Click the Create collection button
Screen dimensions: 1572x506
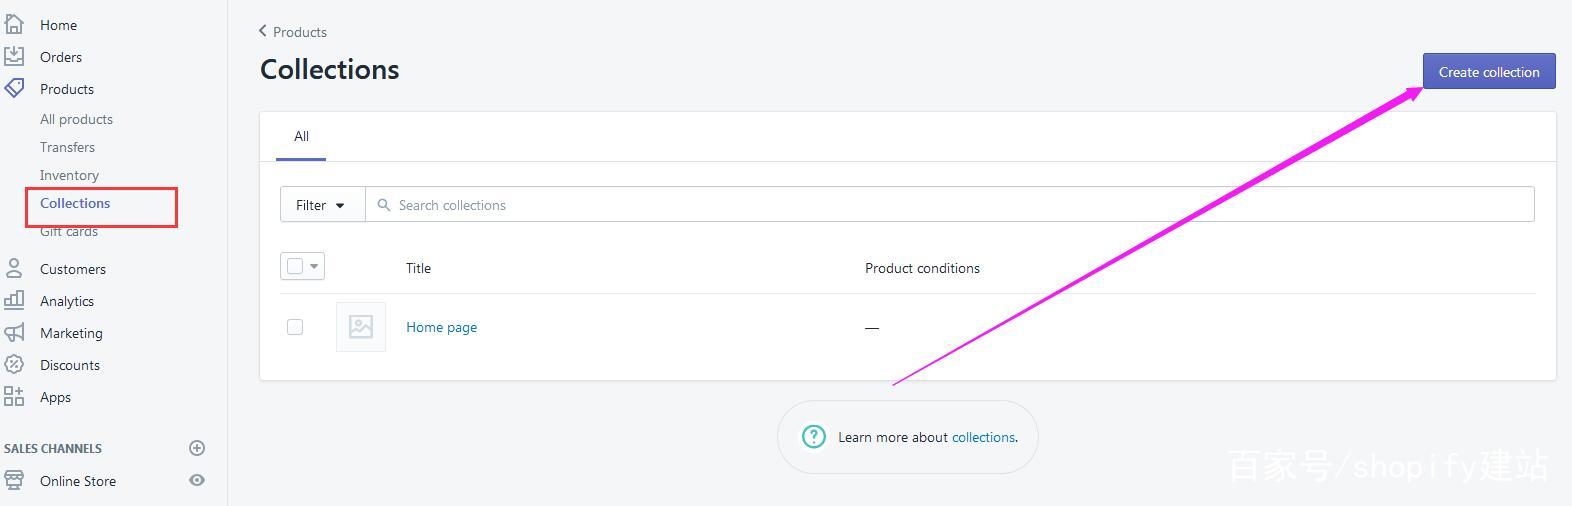pyautogui.click(x=1489, y=71)
